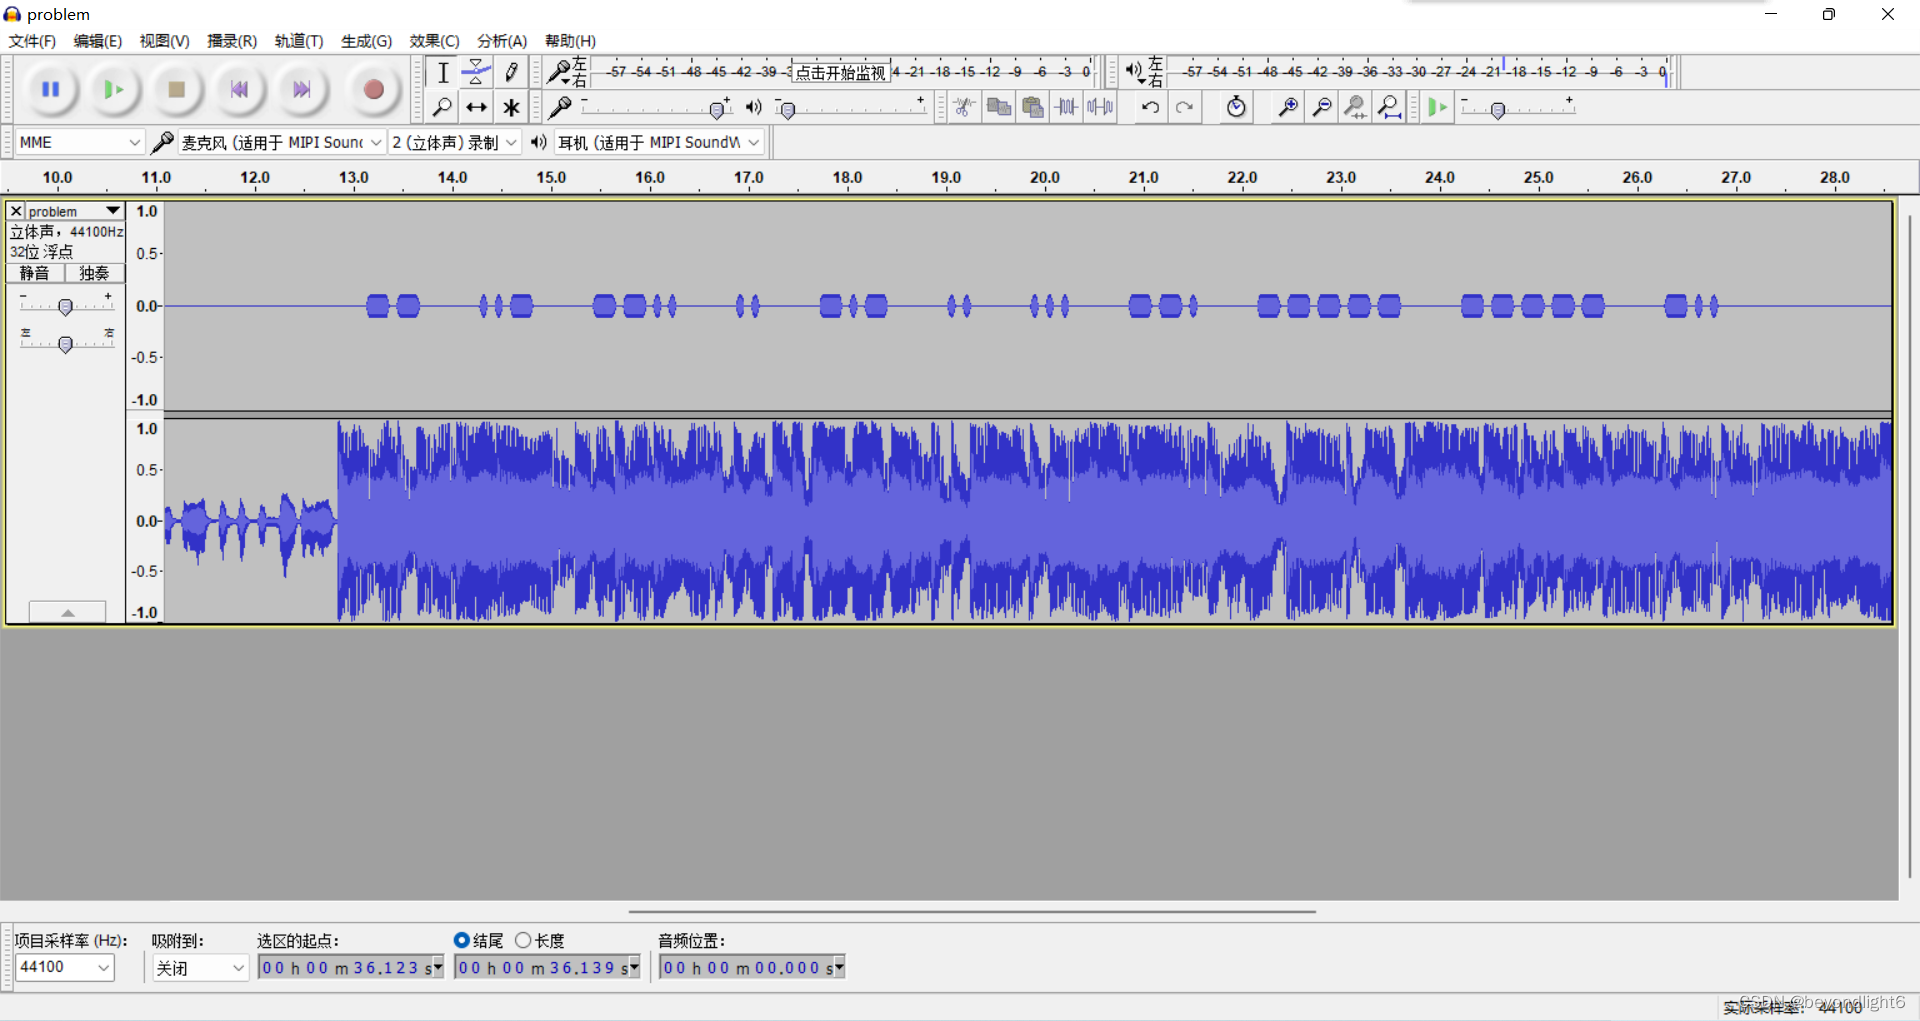Image resolution: width=1920 pixels, height=1021 pixels.
Task: Click the Paste clipboard icon
Action: point(1032,107)
